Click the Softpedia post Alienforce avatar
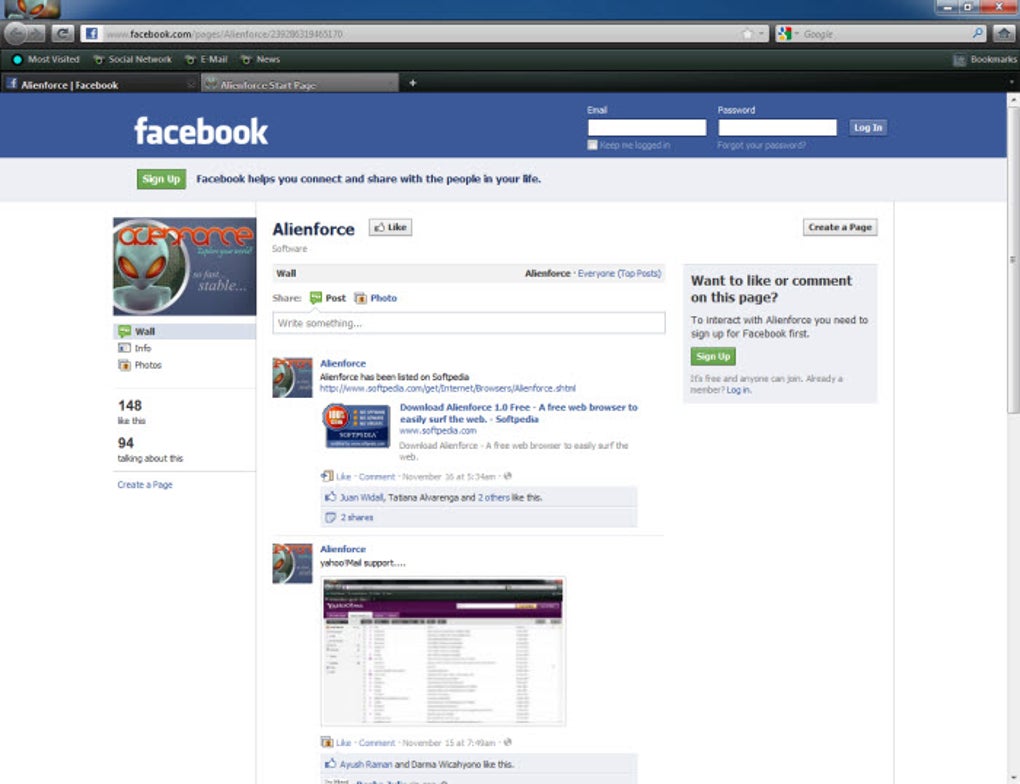This screenshot has height=784, width=1020. click(x=292, y=377)
